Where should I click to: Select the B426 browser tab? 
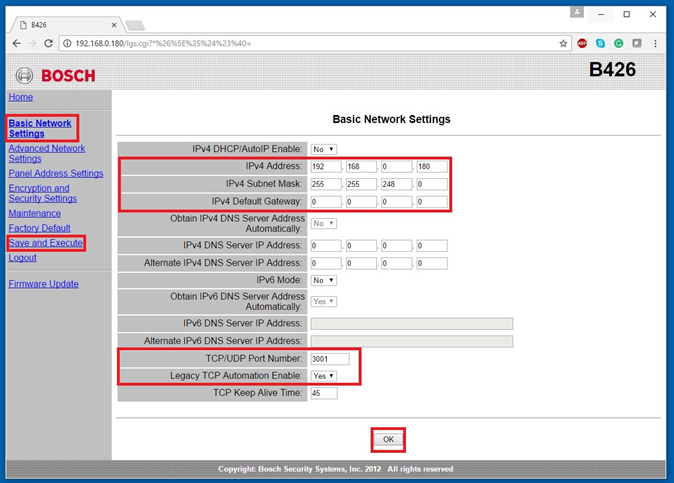pos(67,25)
